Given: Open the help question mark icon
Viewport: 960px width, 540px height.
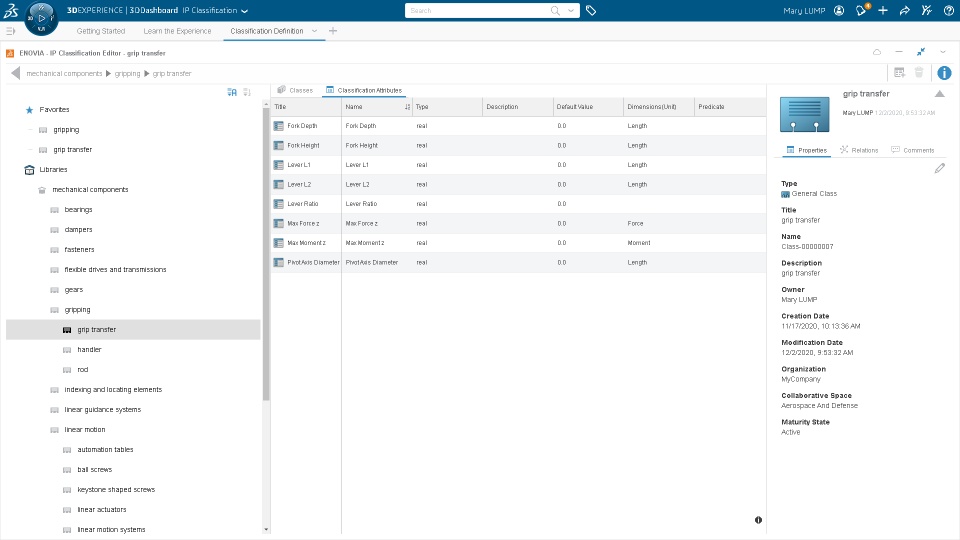Looking at the screenshot, I should click(x=949, y=10).
